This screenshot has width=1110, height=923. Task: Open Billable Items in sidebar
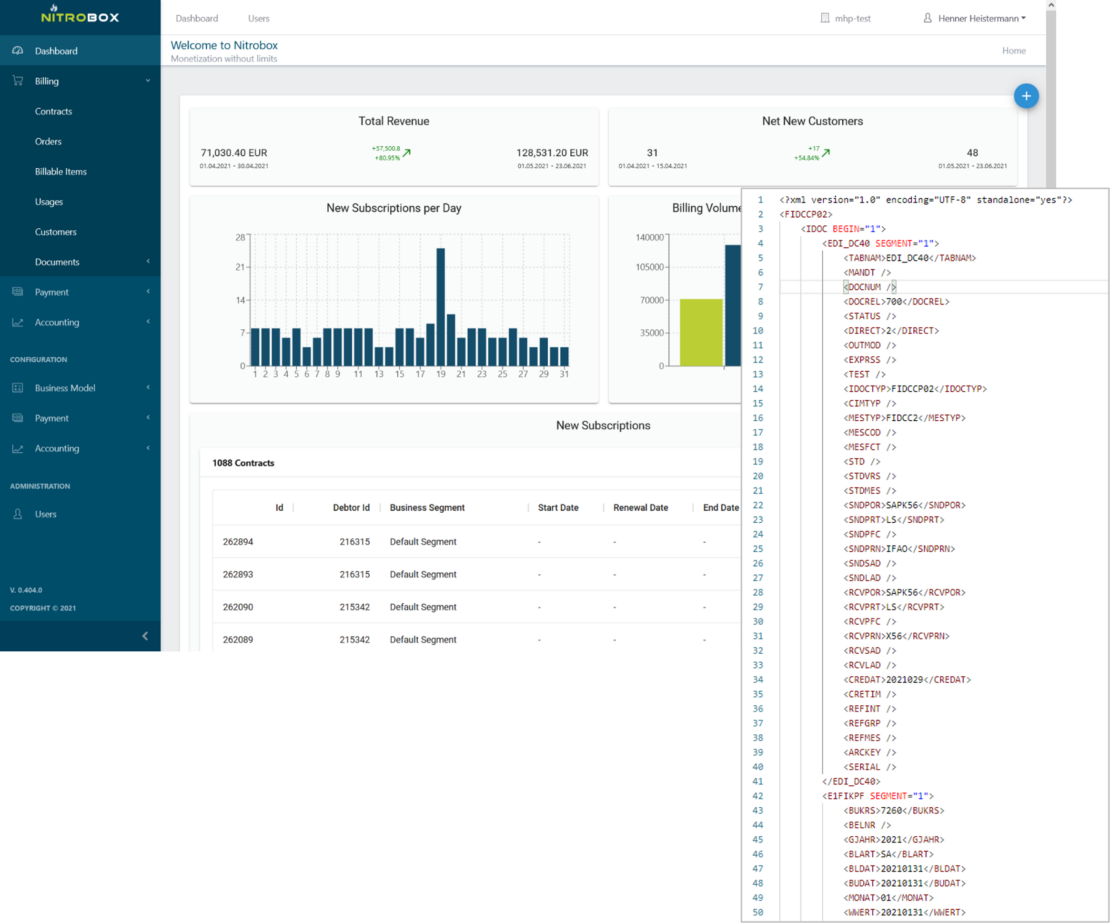coord(61,171)
